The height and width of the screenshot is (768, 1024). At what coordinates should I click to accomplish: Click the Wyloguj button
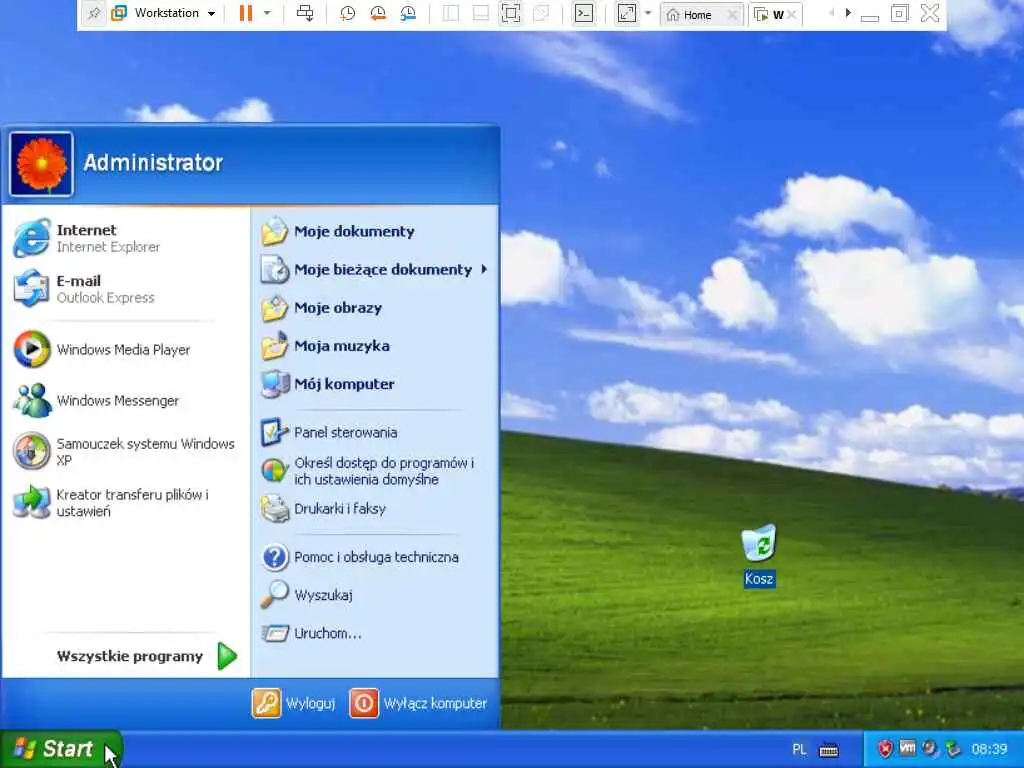click(294, 703)
